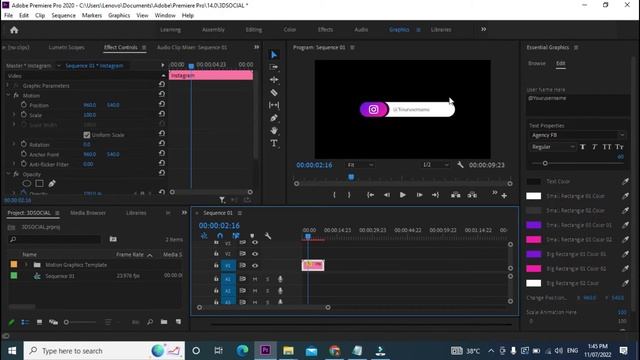Toggle the eye for video track V1
Image resolution: width=640 pixels, height=360 pixels.
[255, 266]
